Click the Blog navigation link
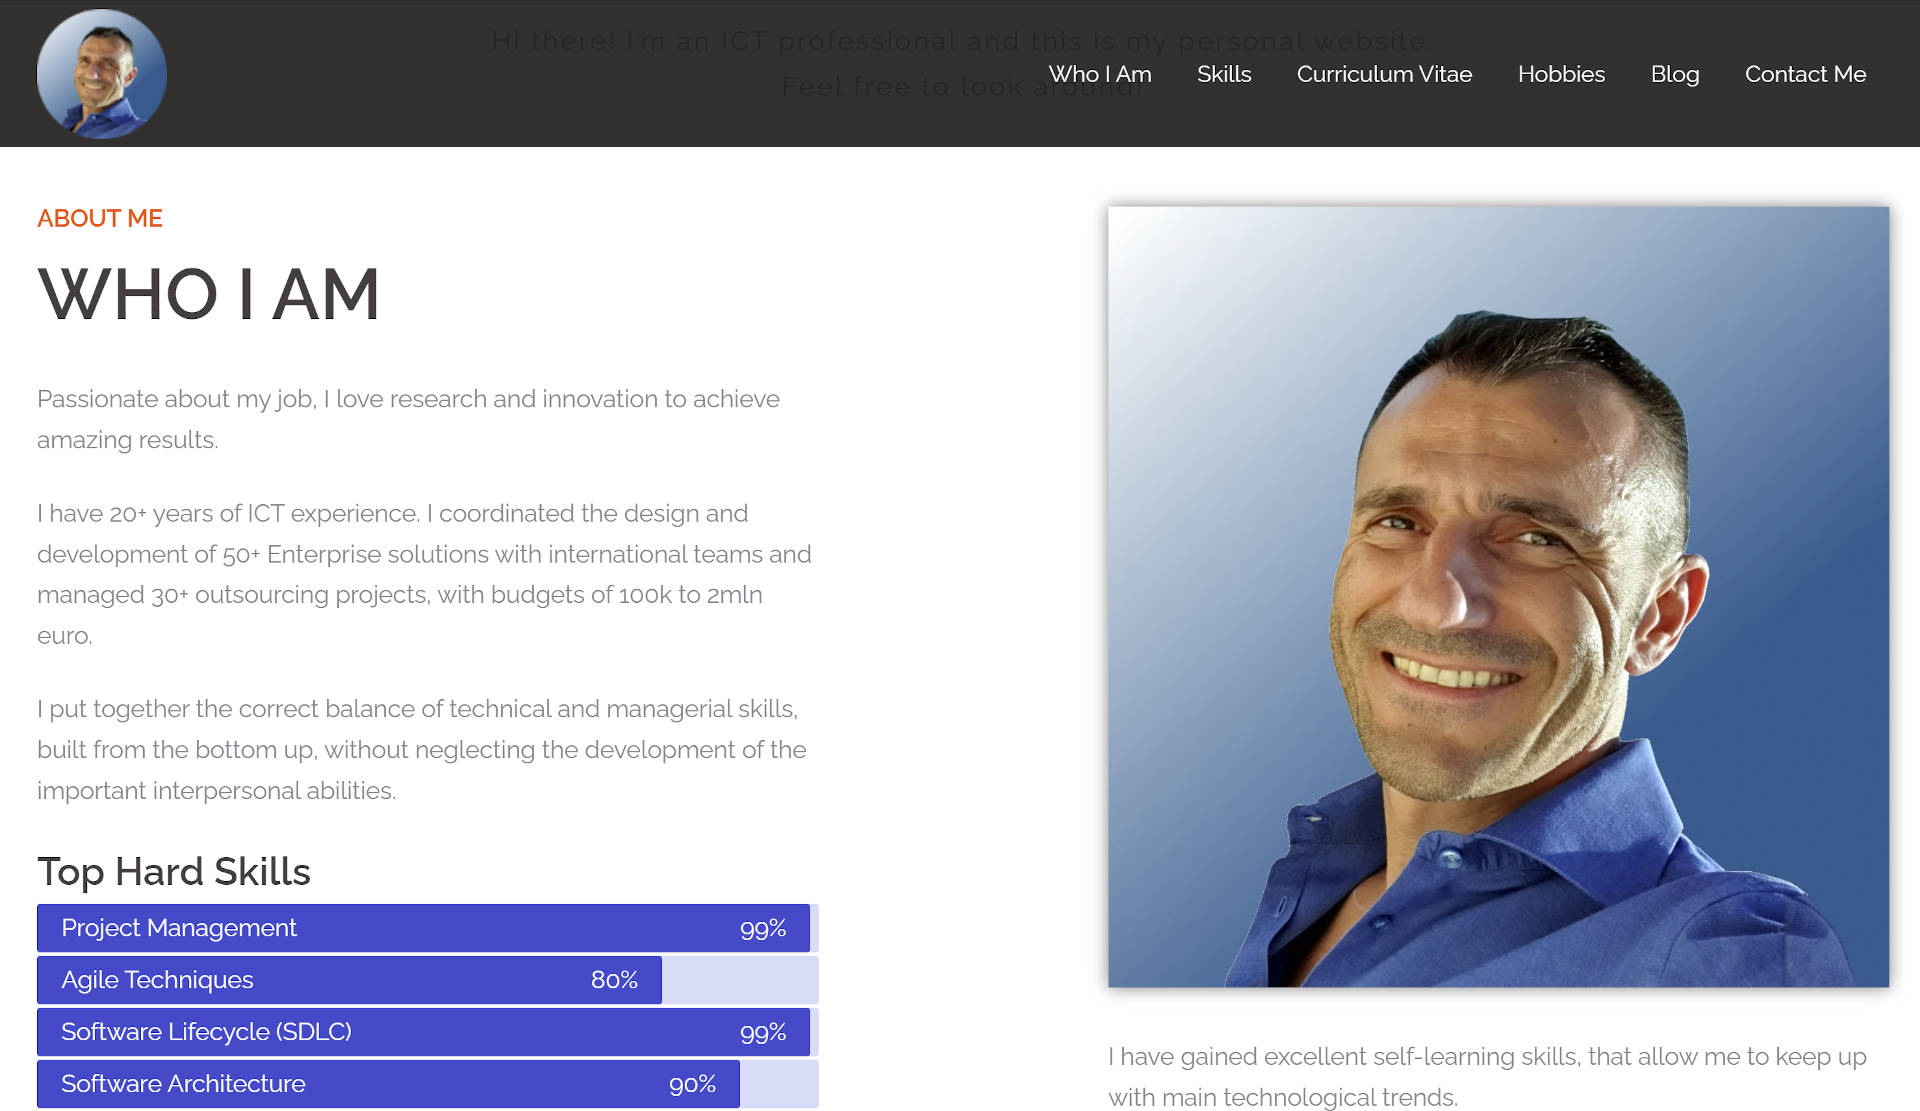Viewport: 1920px width, 1111px height. click(1675, 73)
